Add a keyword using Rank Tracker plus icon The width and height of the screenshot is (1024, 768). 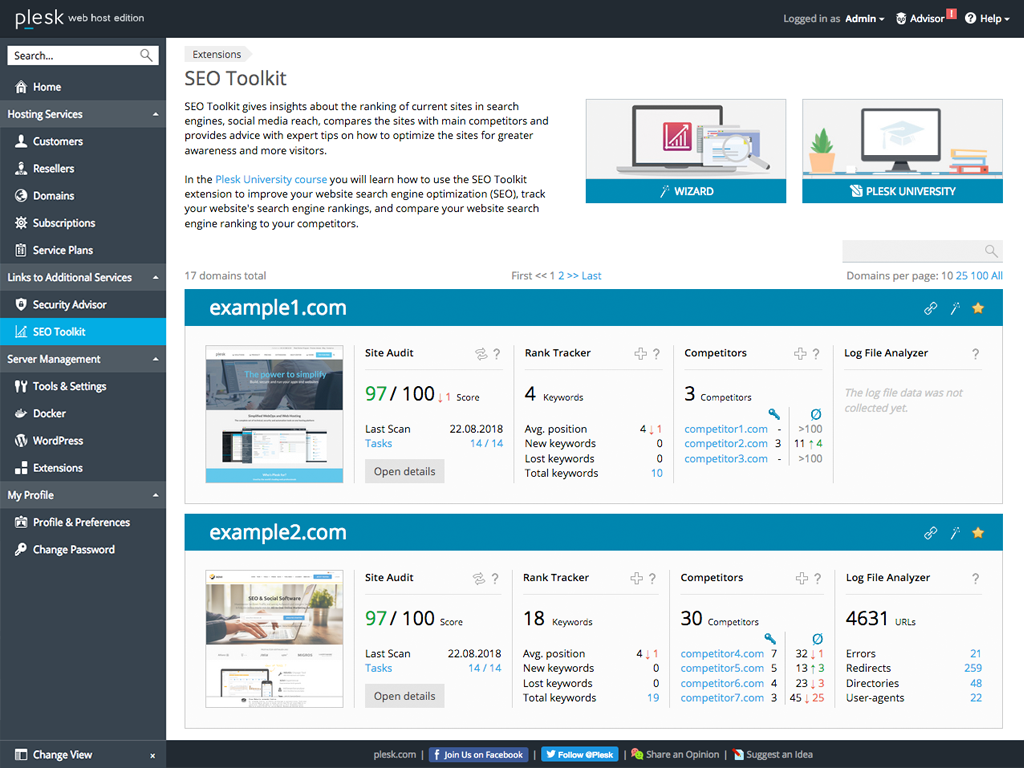point(641,354)
